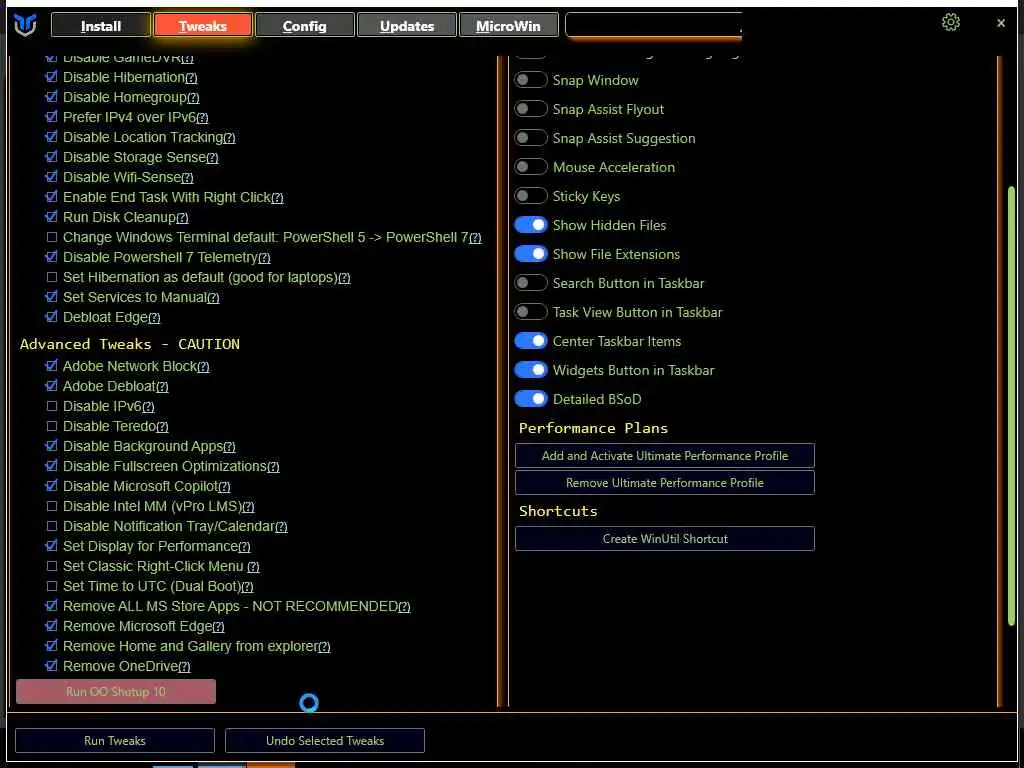Click the Create WinUtil Shortcut button

pyautogui.click(x=665, y=539)
